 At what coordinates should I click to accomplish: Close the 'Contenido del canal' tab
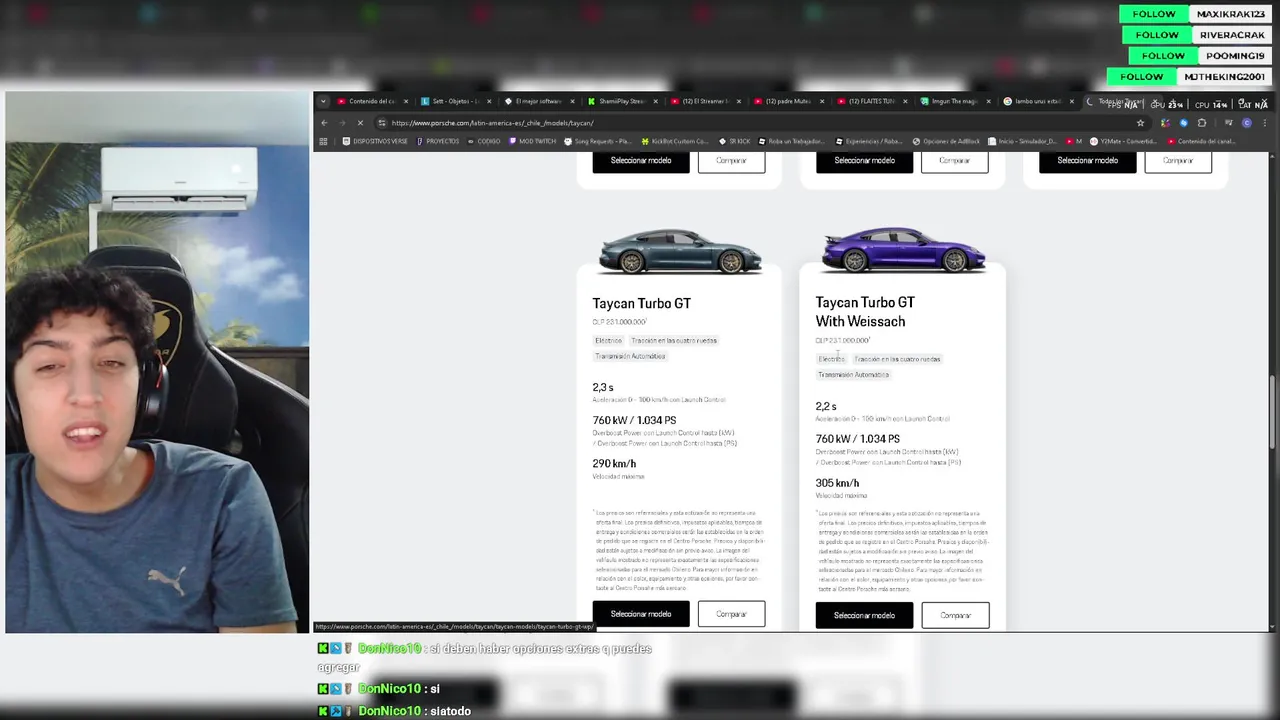405,101
